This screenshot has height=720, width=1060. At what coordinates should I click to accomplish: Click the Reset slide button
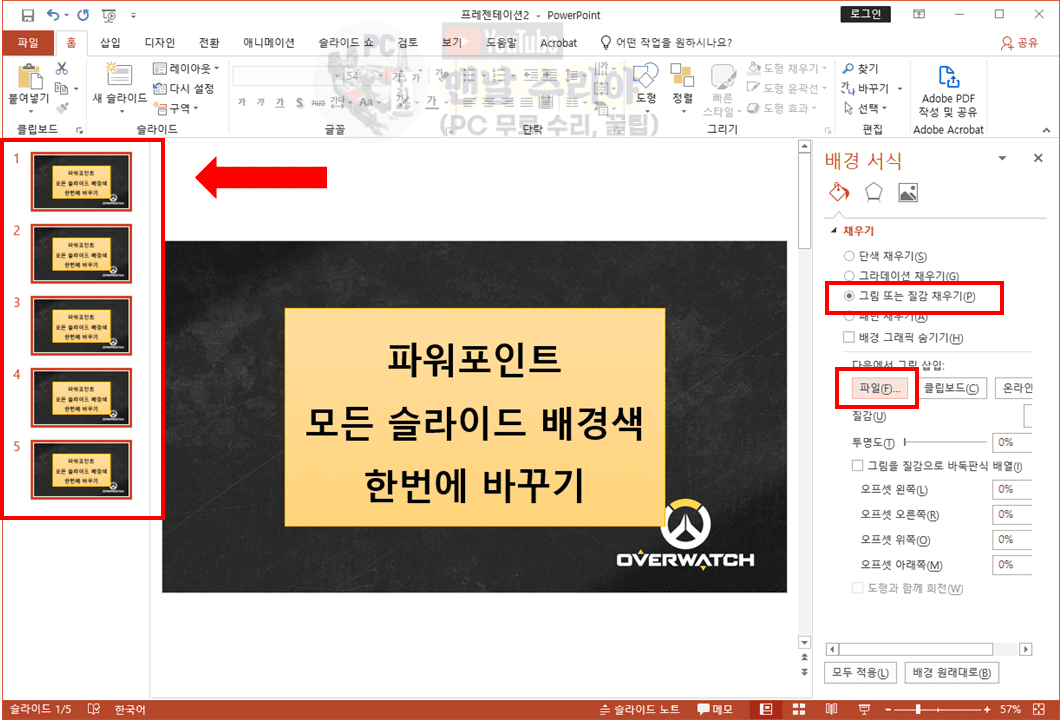(x=183, y=88)
